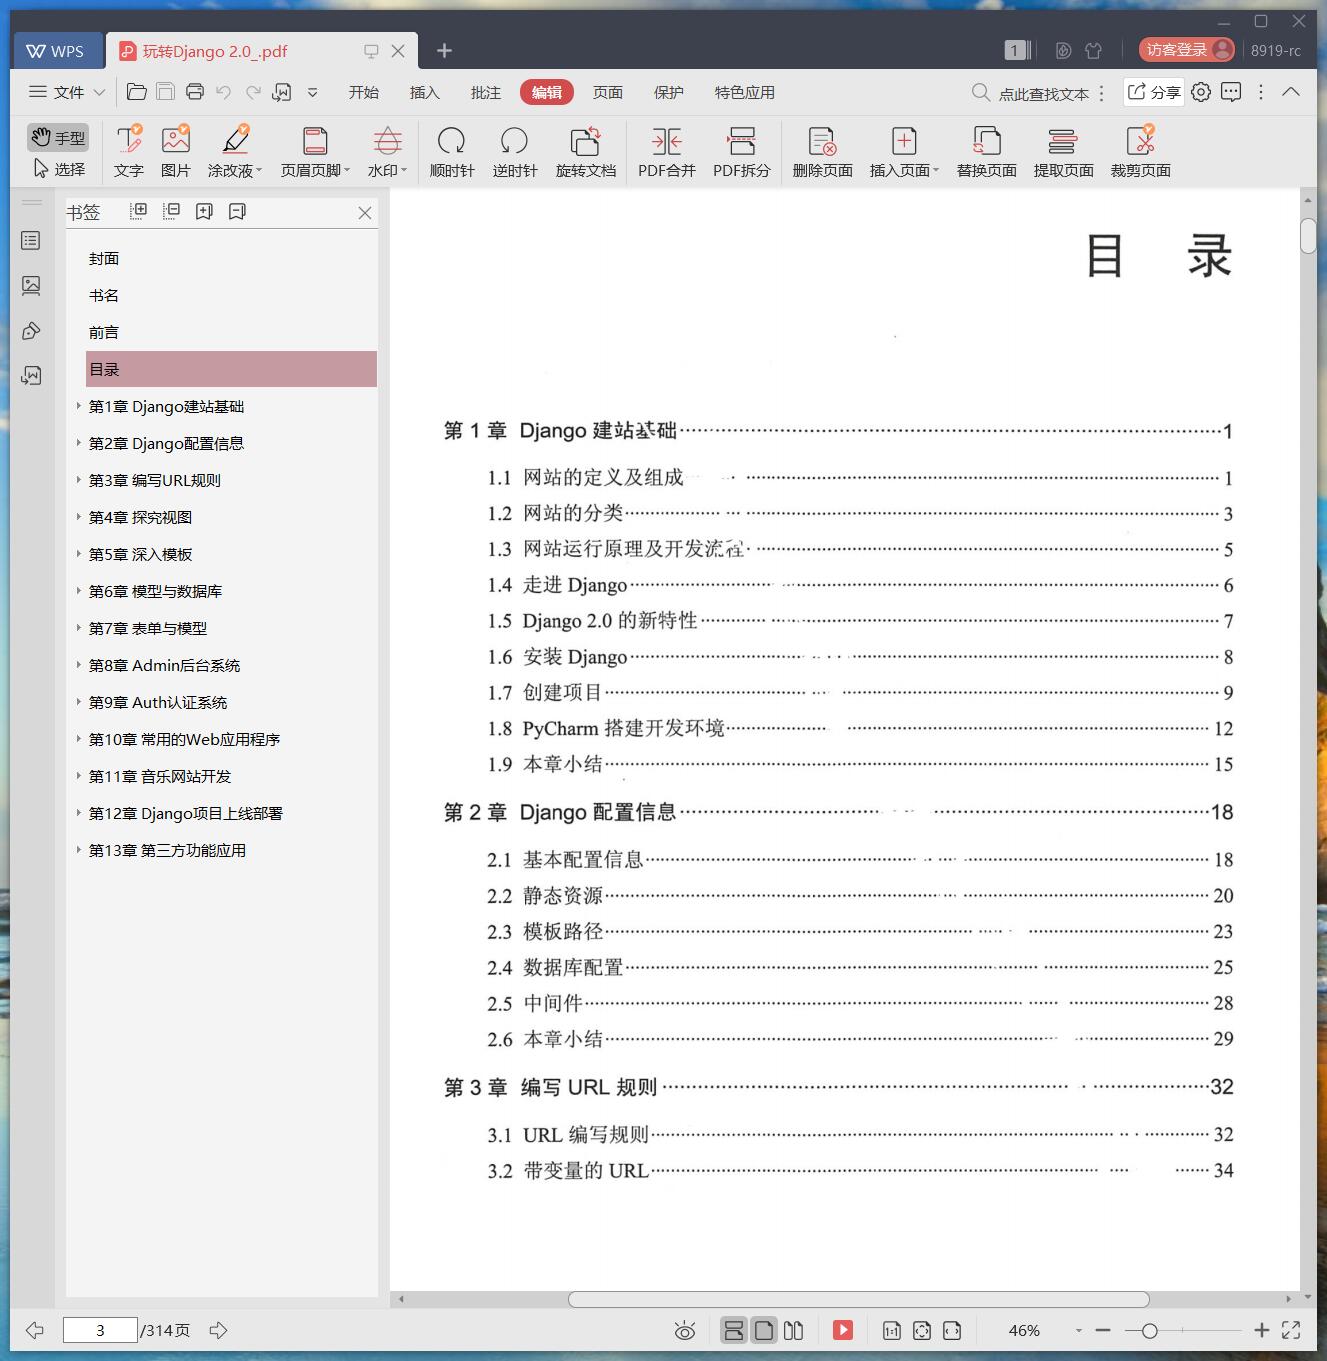
Task: Expand the 第10章 常用的Web应用程序 bookmark
Action: [79, 739]
